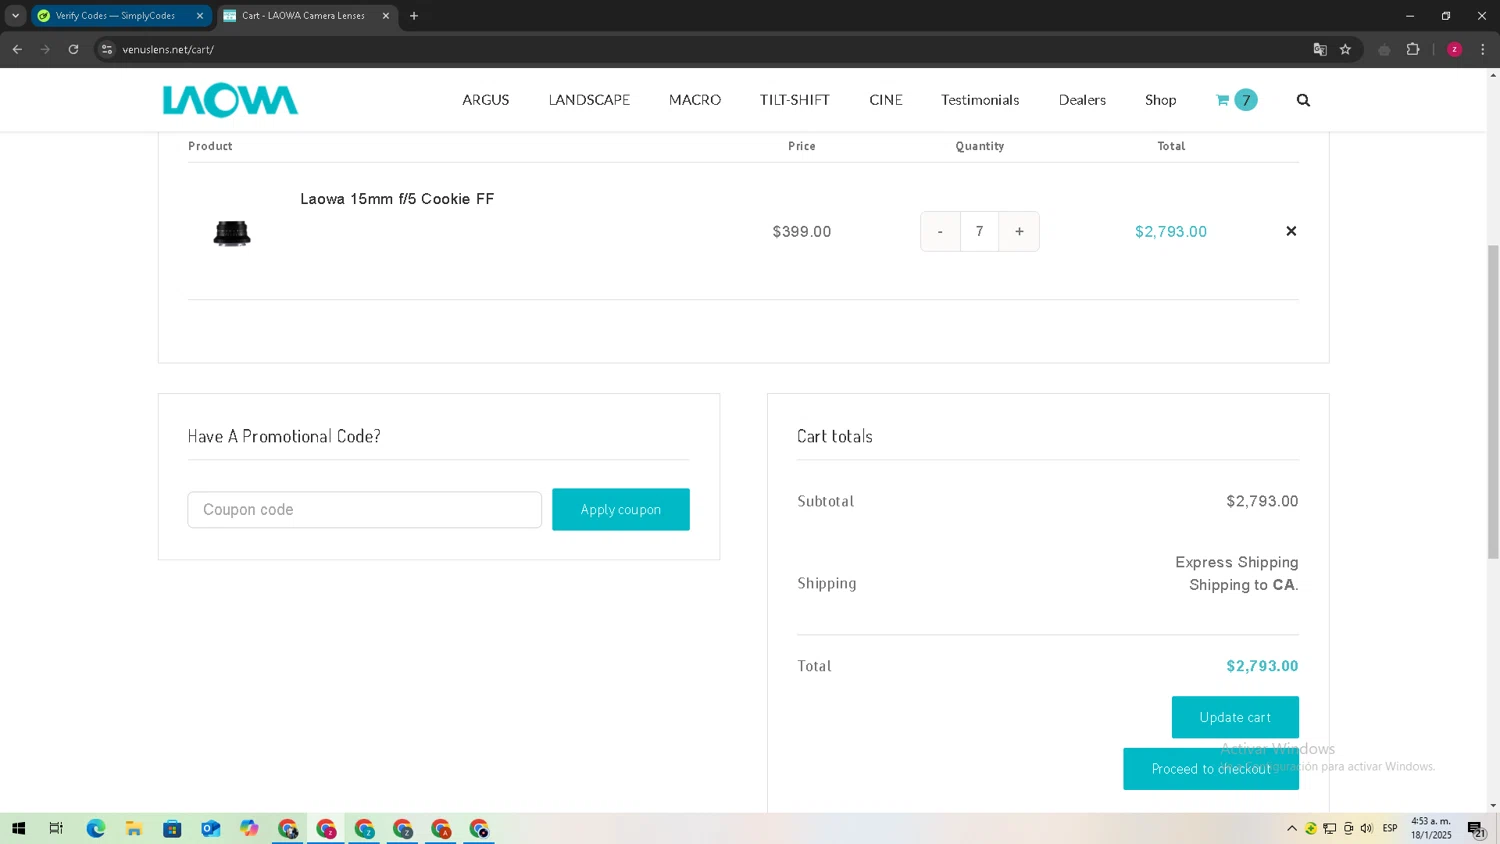Open the clock showing 4:53 a. m.
Image resolution: width=1500 pixels, height=844 pixels.
click(1431, 829)
